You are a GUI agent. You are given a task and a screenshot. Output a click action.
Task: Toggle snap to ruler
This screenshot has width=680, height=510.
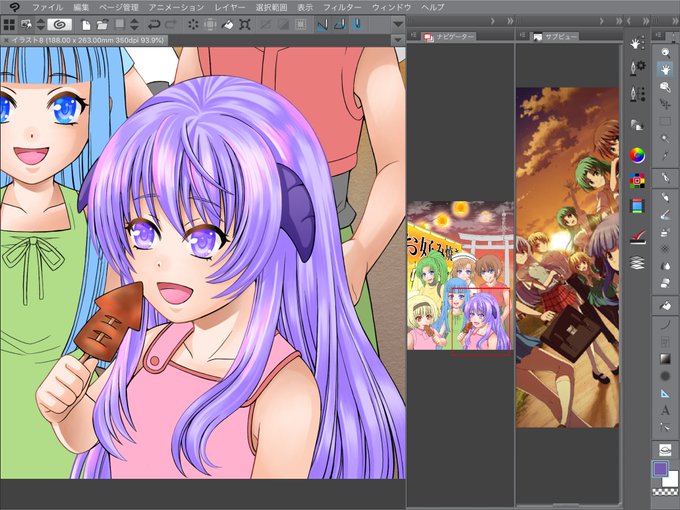point(322,25)
